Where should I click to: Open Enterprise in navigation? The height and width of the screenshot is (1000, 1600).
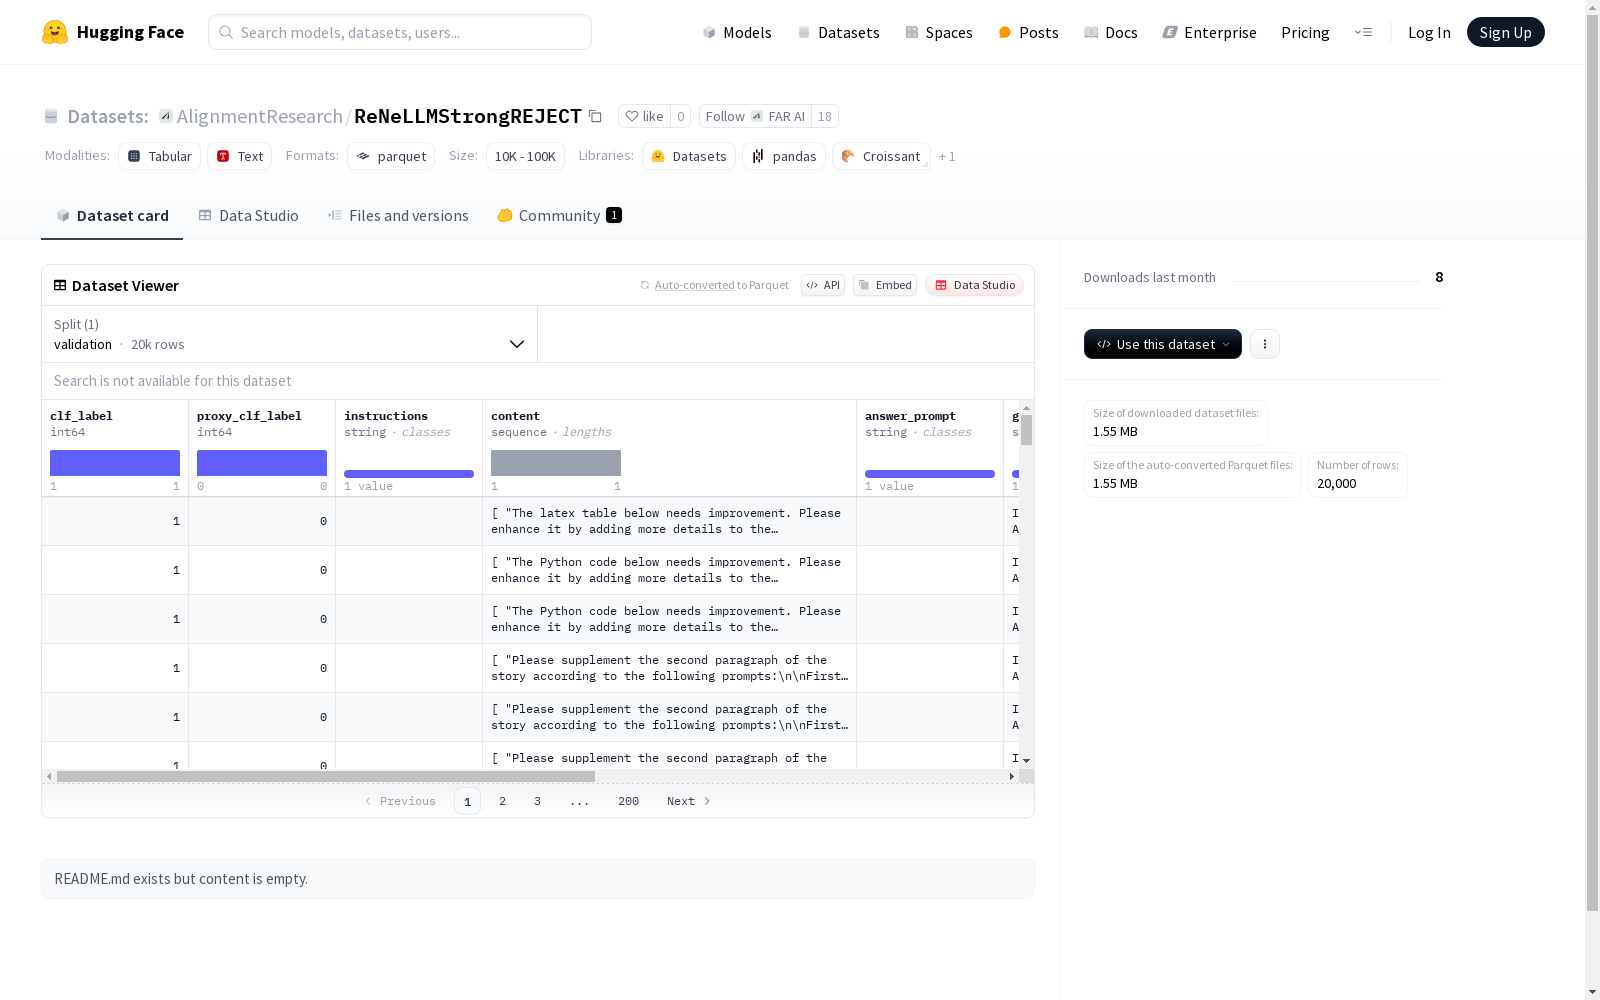pyautogui.click(x=1209, y=32)
